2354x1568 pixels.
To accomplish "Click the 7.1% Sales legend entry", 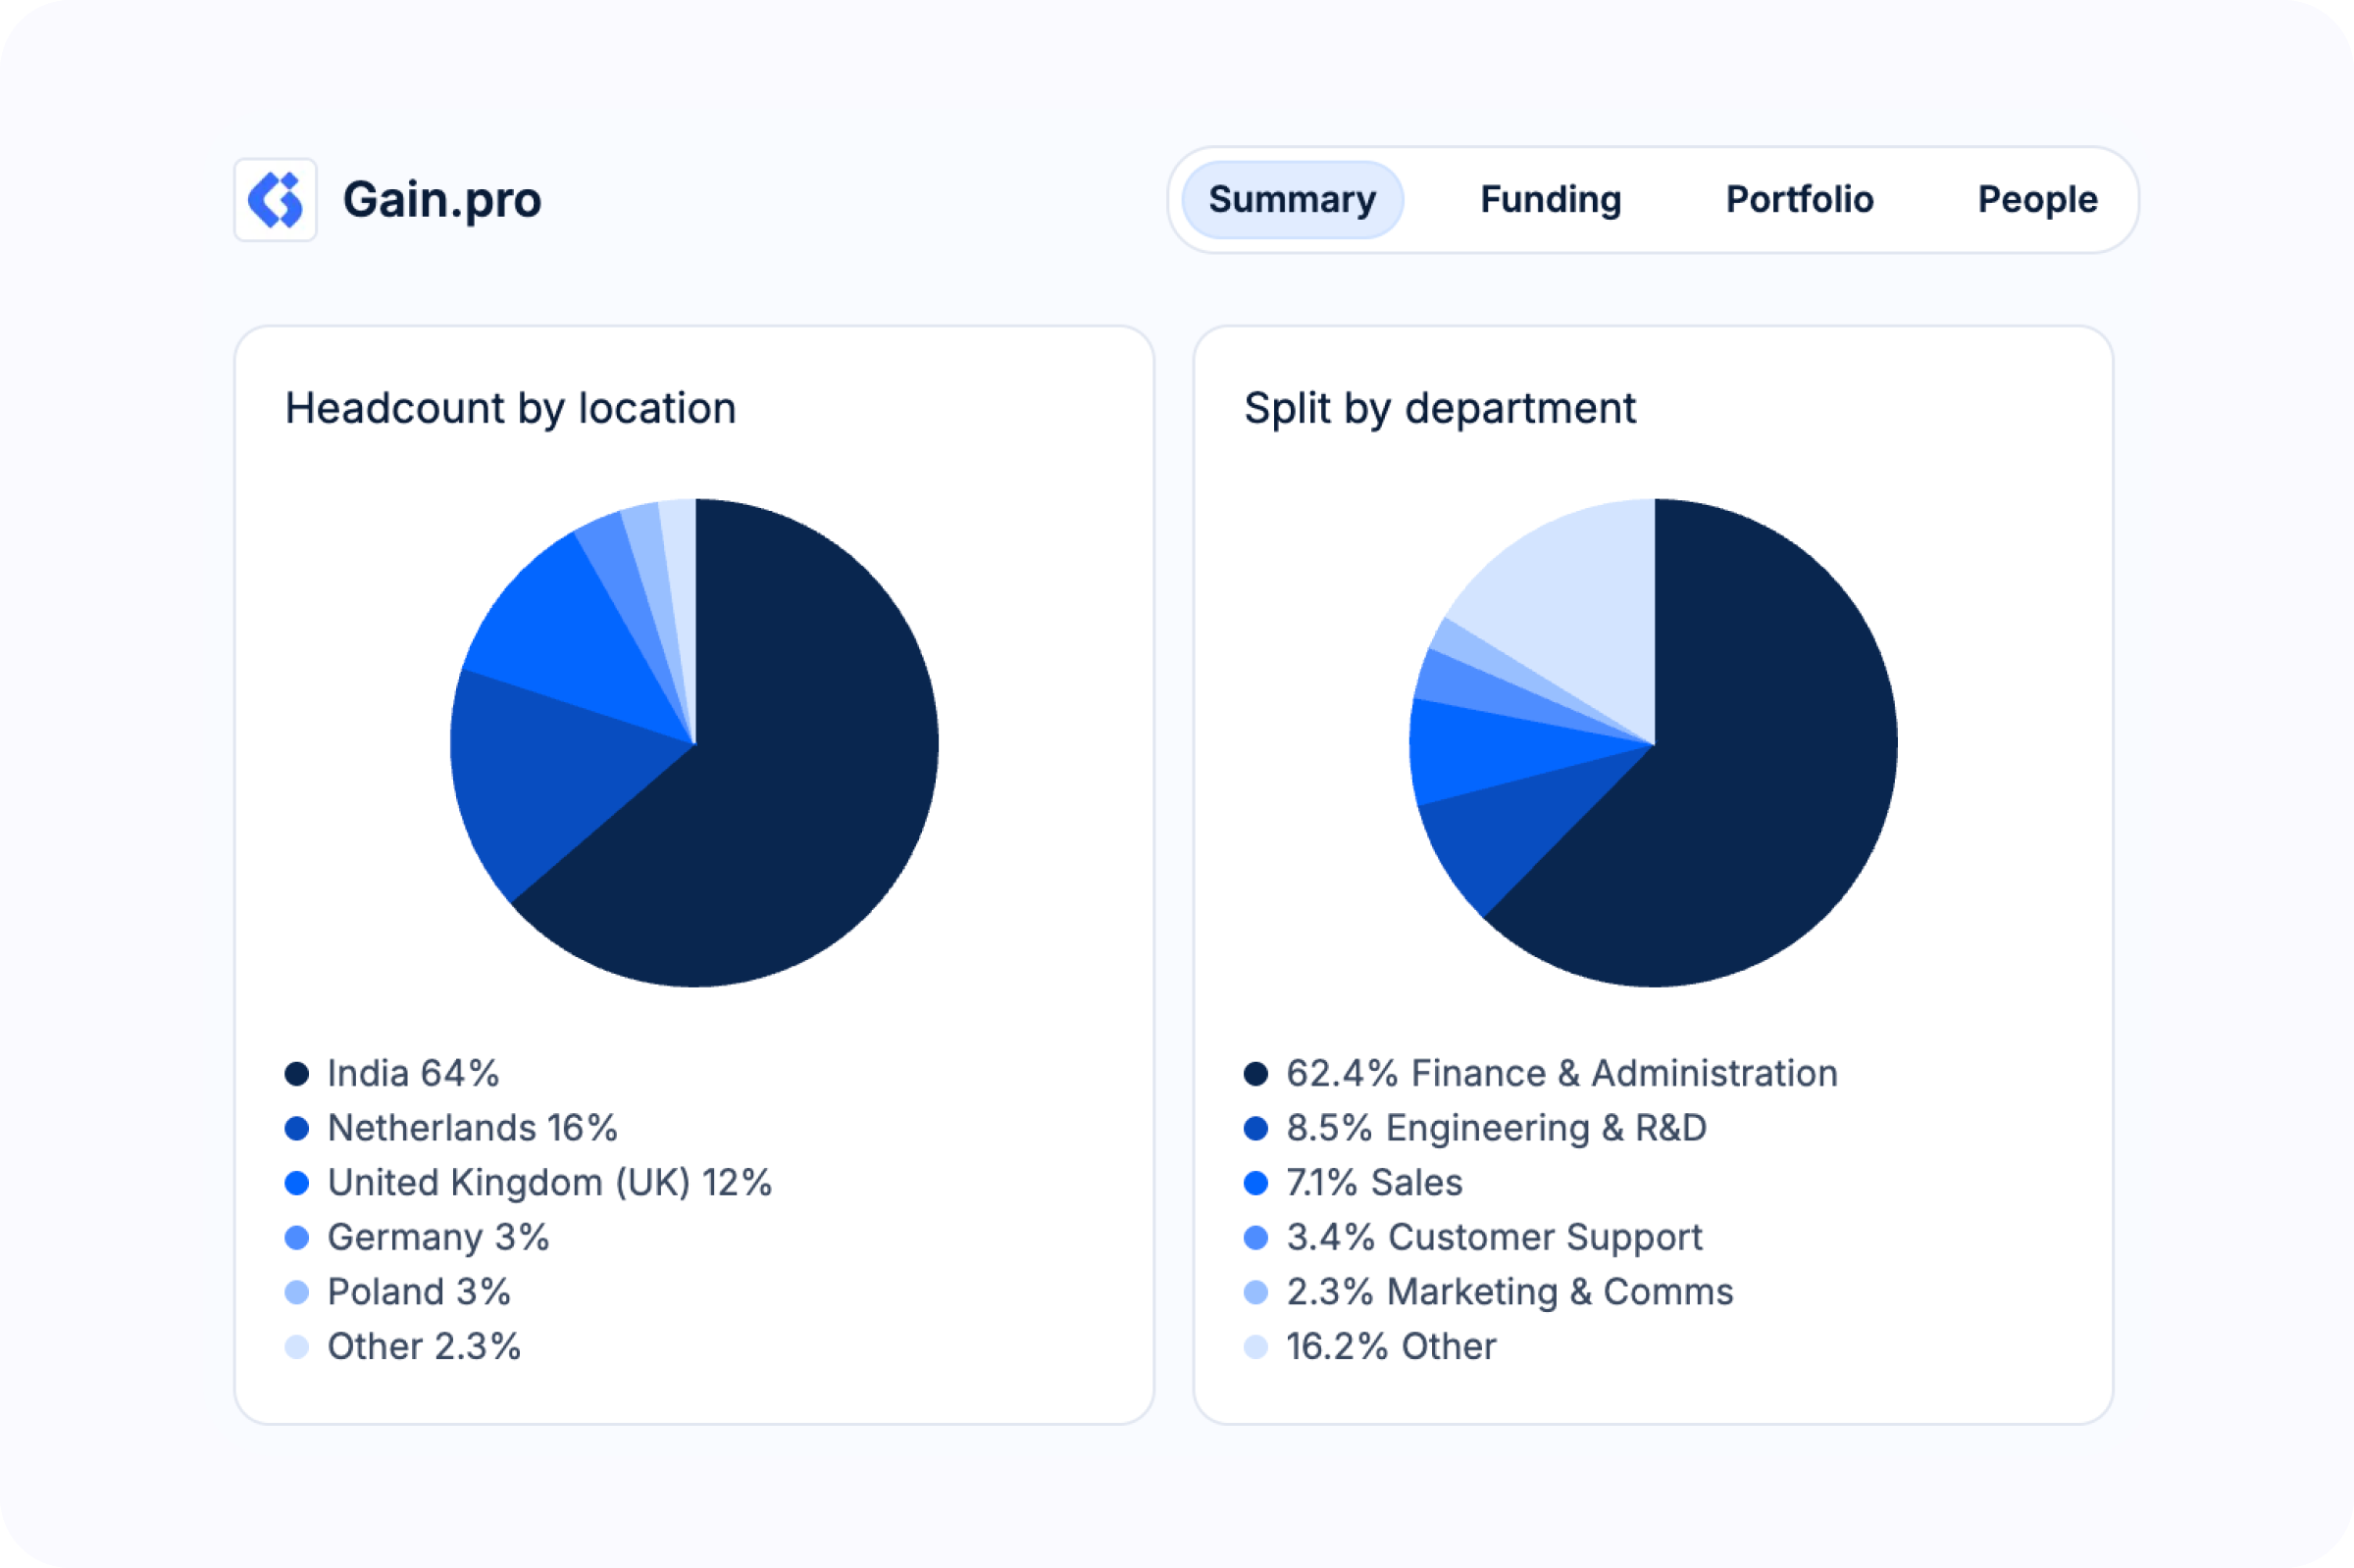I will pyautogui.click(x=1374, y=1183).
